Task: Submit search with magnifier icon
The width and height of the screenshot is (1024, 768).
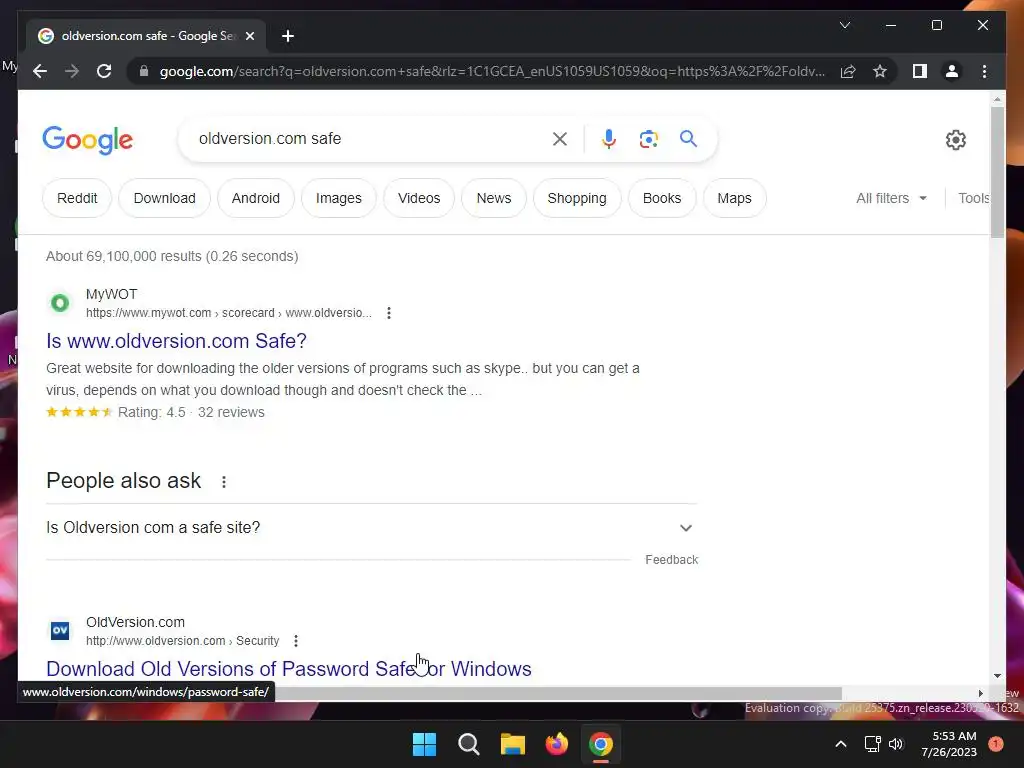Action: point(688,138)
